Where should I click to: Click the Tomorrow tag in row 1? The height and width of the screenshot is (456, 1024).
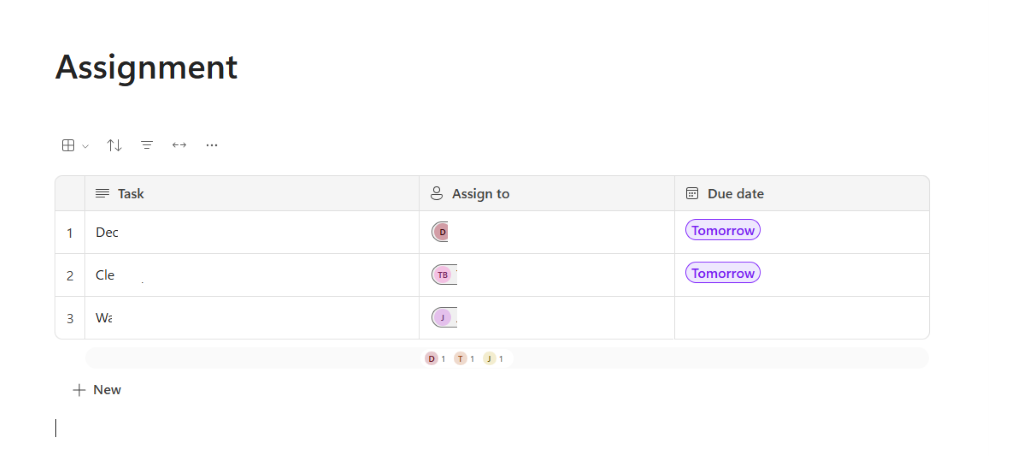tap(723, 230)
